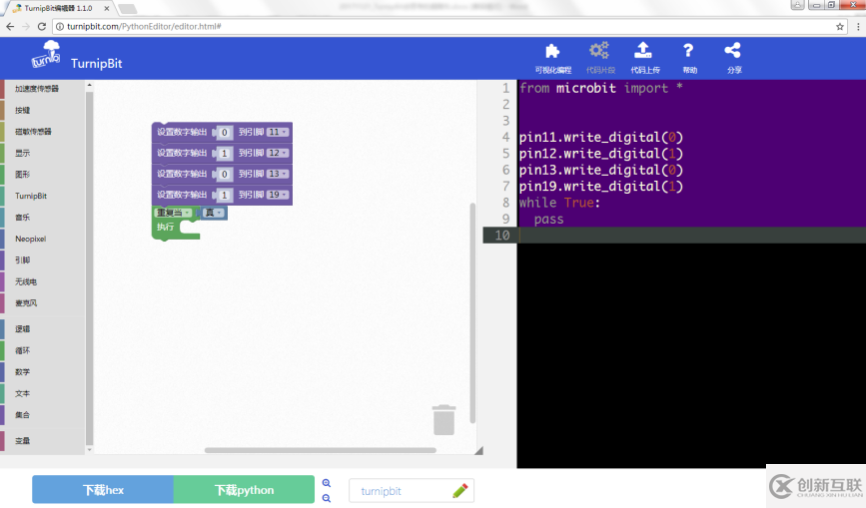This screenshot has height=508, width=866.
Task: Click the workspace vertical scrollbar
Action: pos(472,313)
